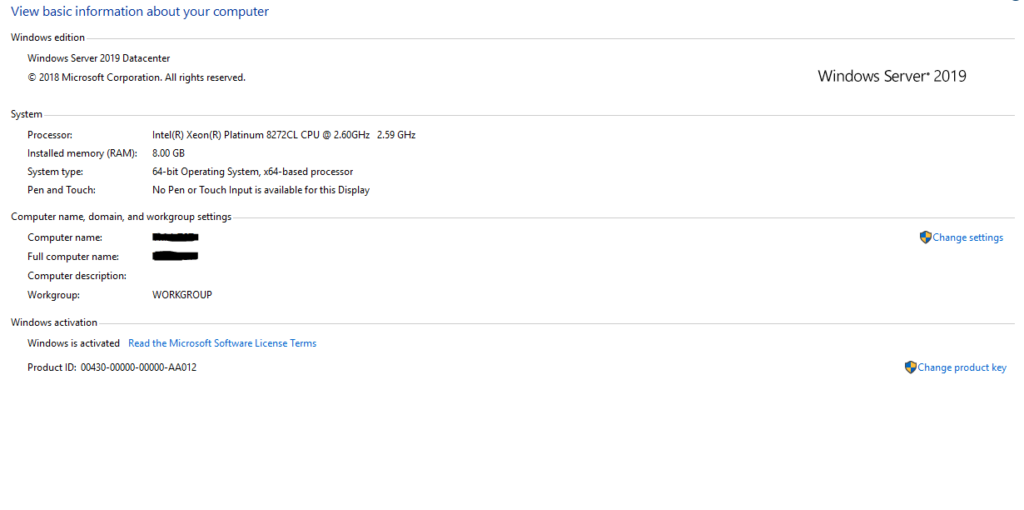The height and width of the screenshot is (510, 1024).
Task: Click the 'System' section header
Action: point(27,114)
